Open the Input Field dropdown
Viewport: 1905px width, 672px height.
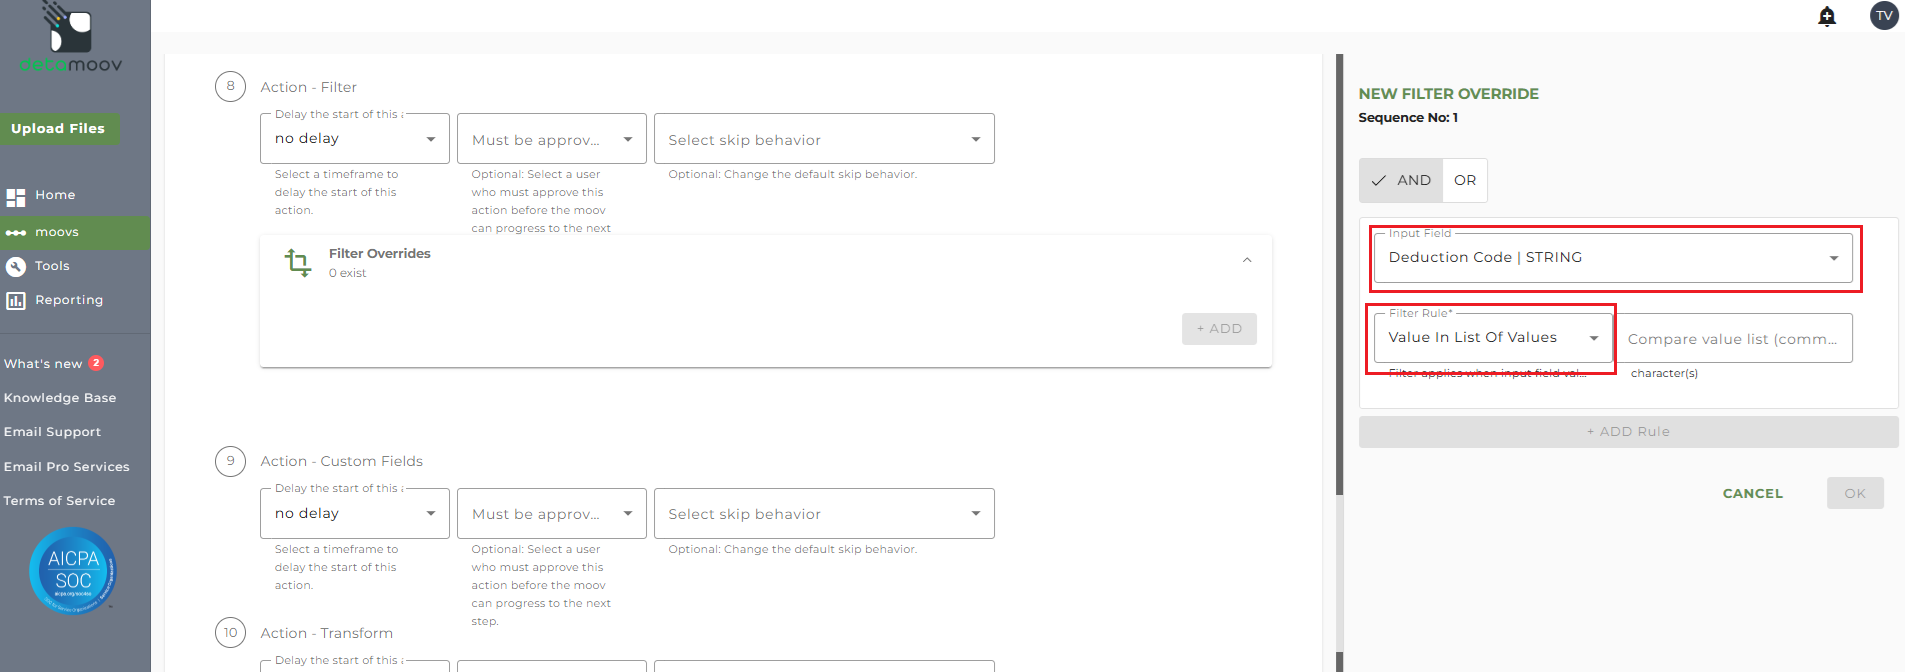1613,258
